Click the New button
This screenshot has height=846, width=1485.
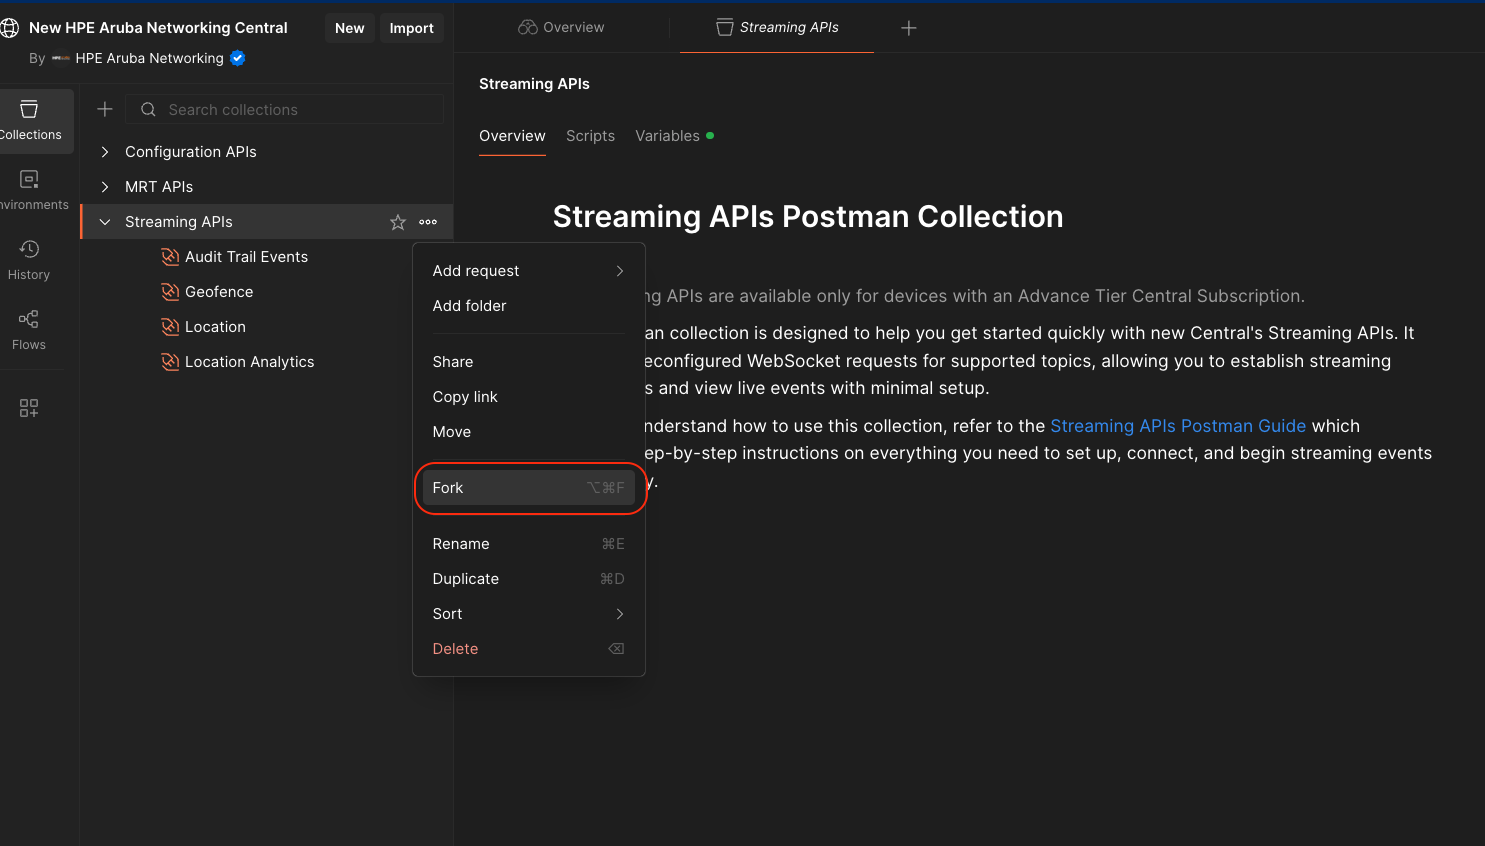(x=350, y=28)
